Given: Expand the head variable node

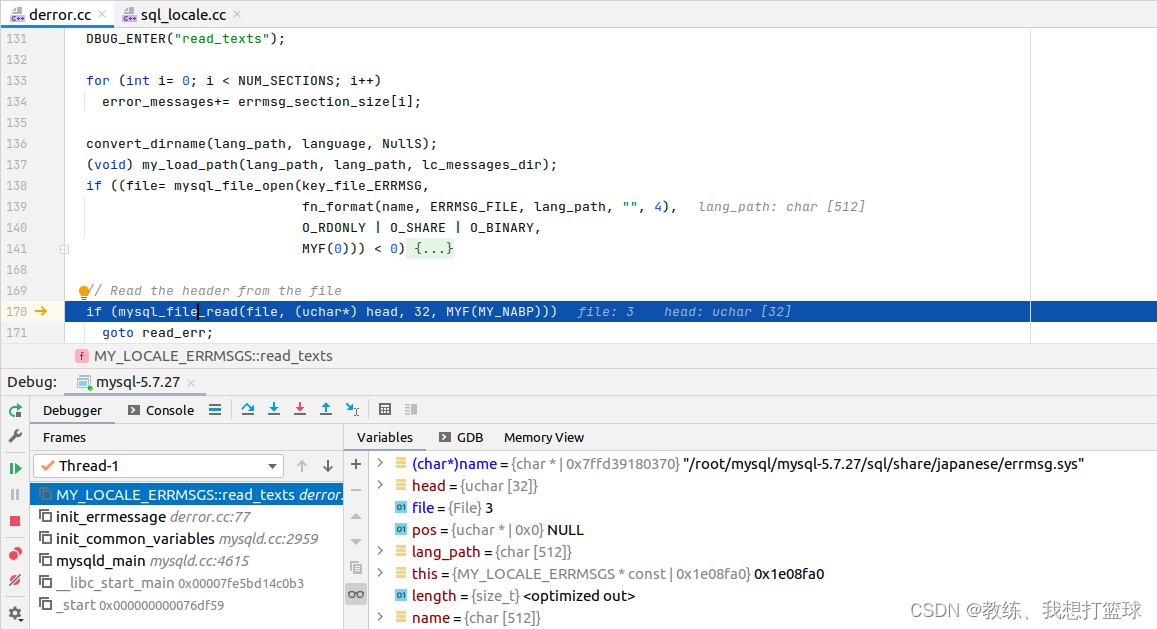Looking at the screenshot, I should [x=380, y=485].
